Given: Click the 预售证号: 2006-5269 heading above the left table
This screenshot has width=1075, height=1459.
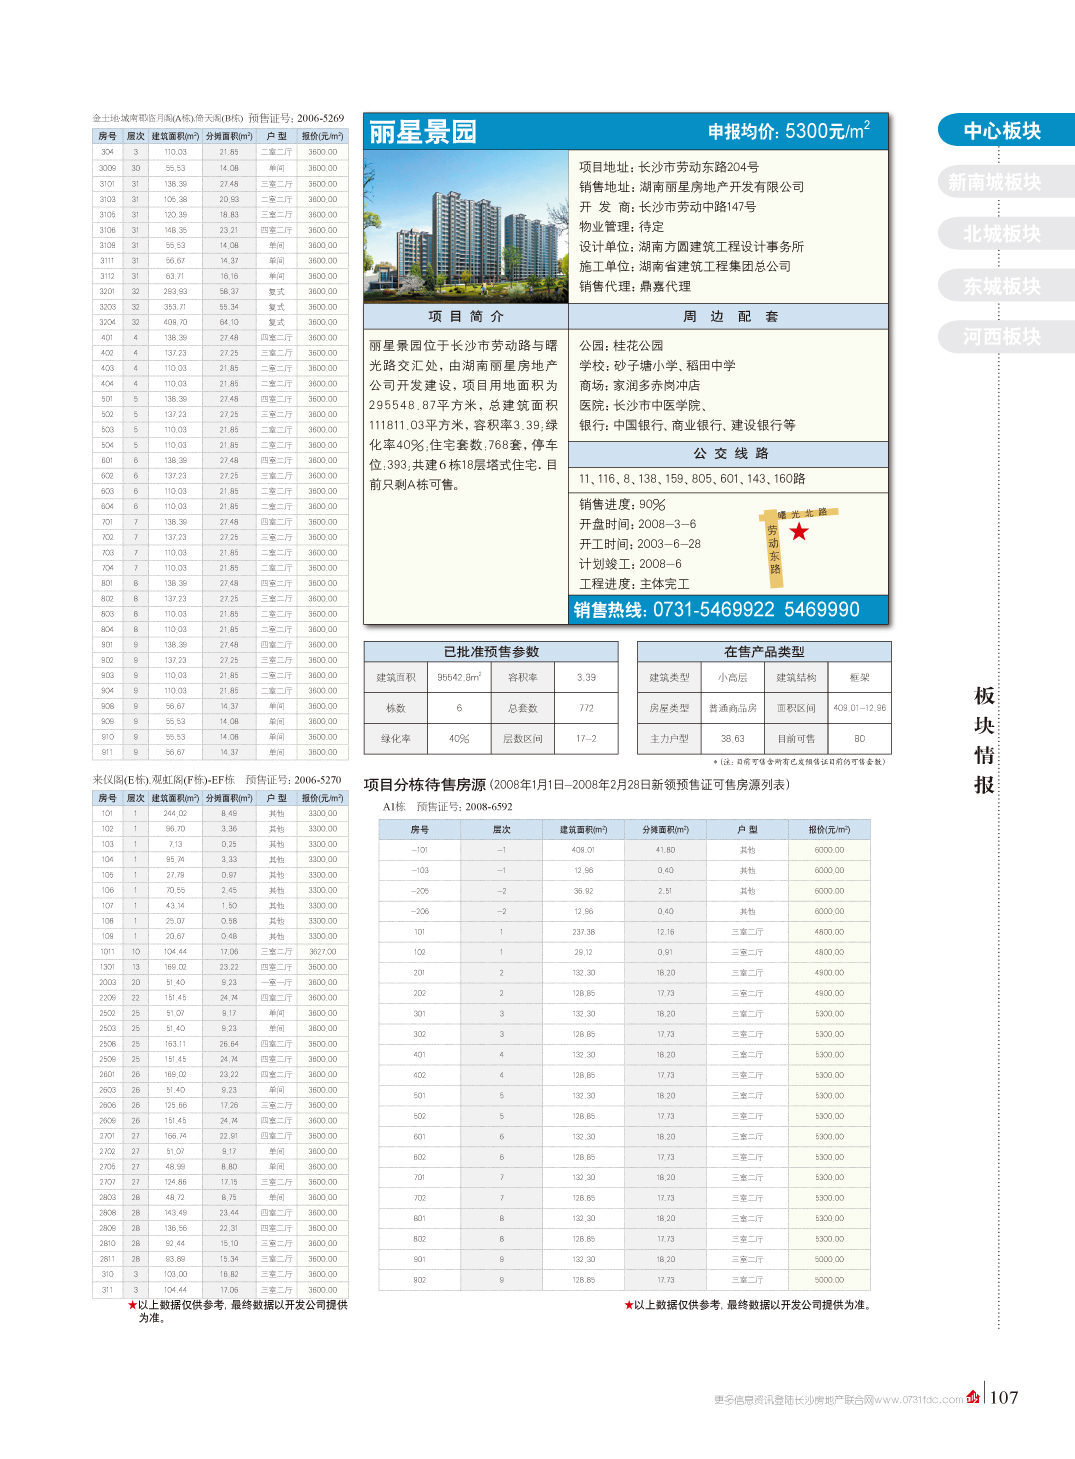Looking at the screenshot, I should click(295, 118).
